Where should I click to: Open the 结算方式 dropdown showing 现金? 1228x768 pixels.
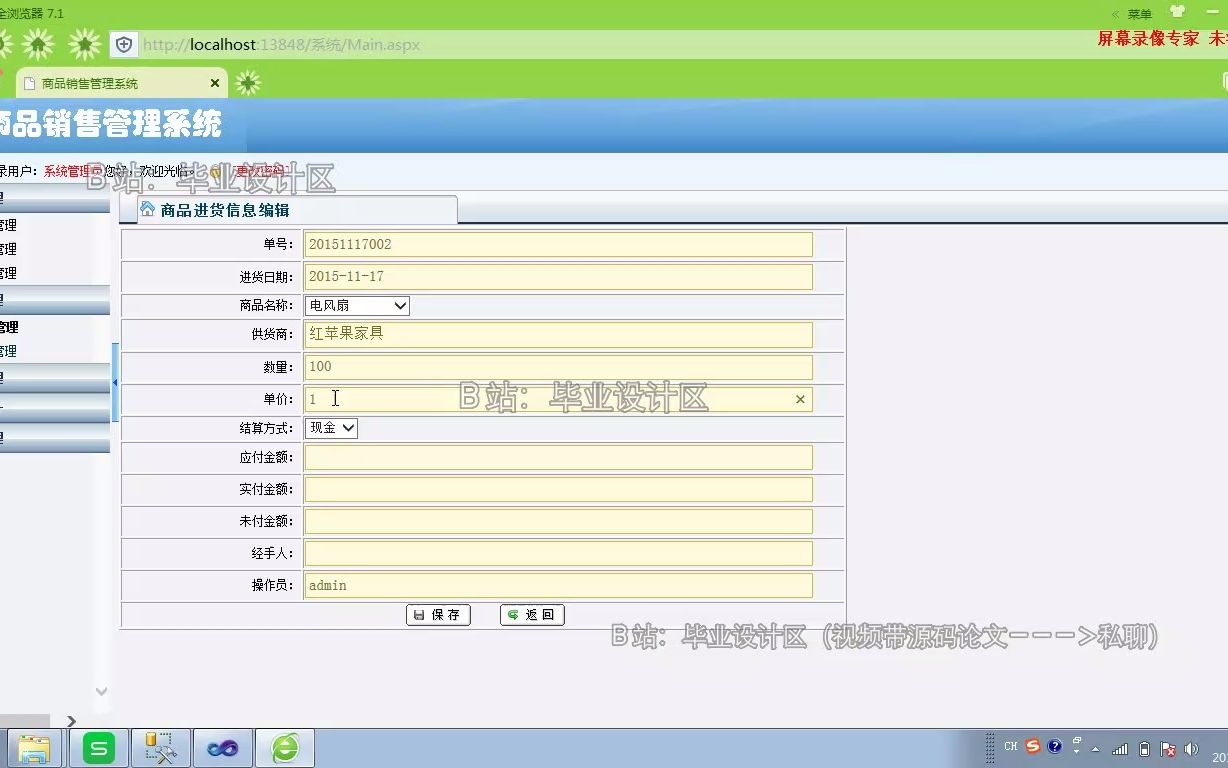[x=343, y=428]
